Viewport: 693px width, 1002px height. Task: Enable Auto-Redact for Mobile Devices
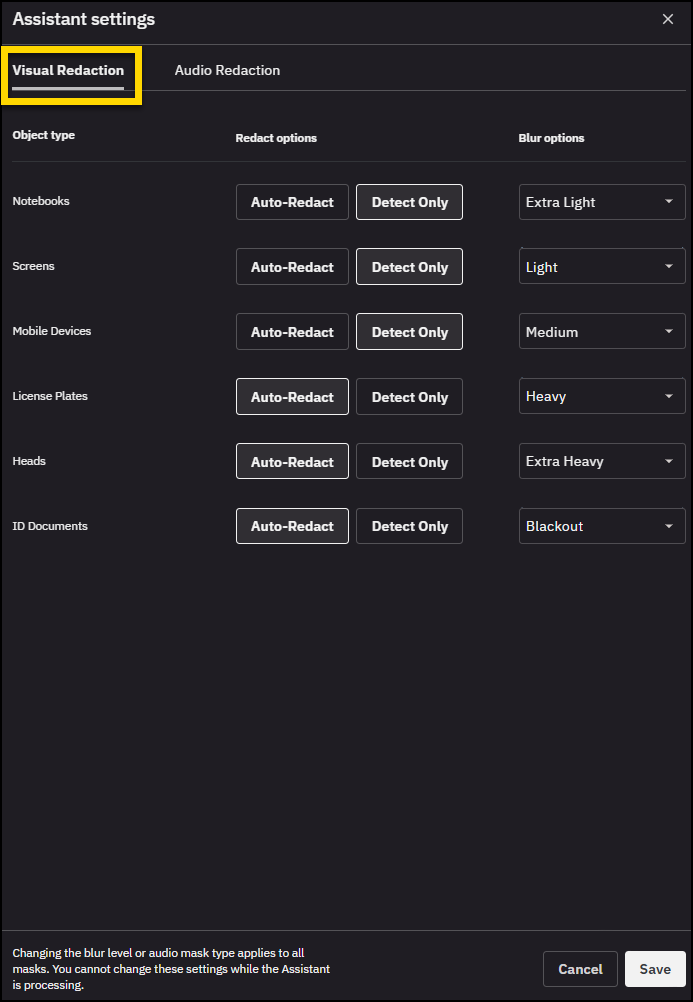tap(292, 332)
